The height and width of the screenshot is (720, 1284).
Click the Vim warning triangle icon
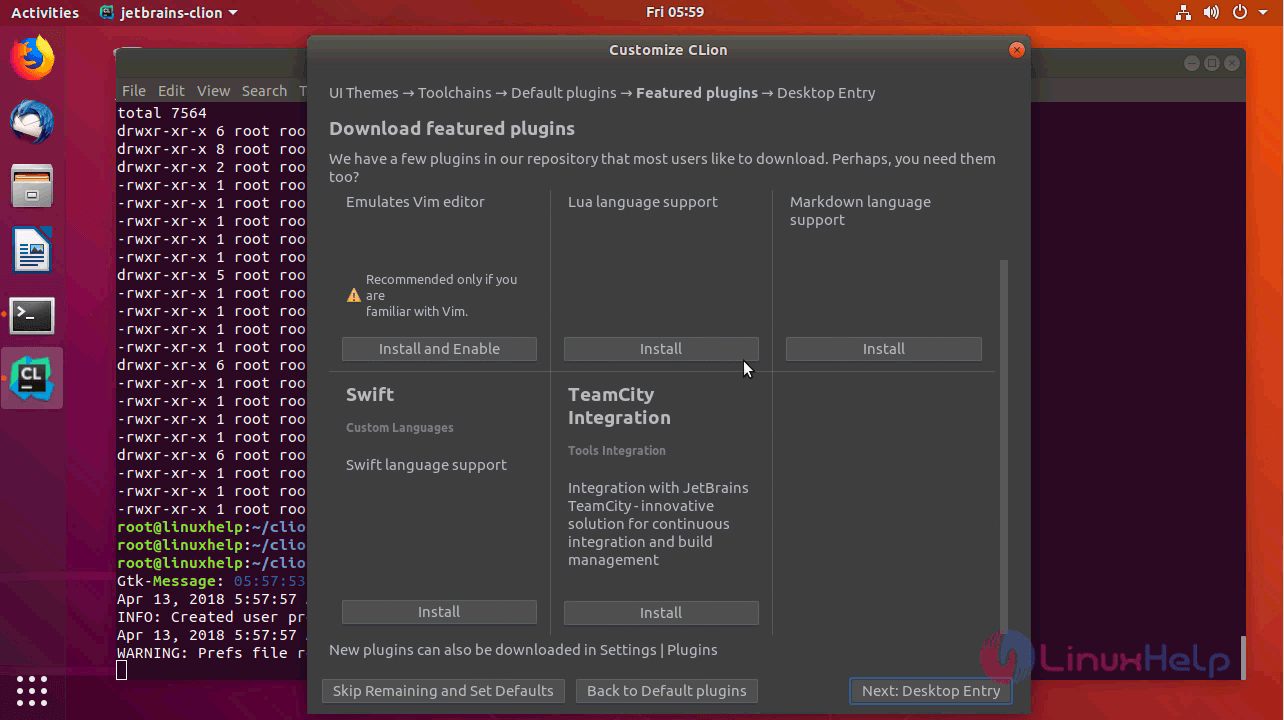(x=354, y=296)
